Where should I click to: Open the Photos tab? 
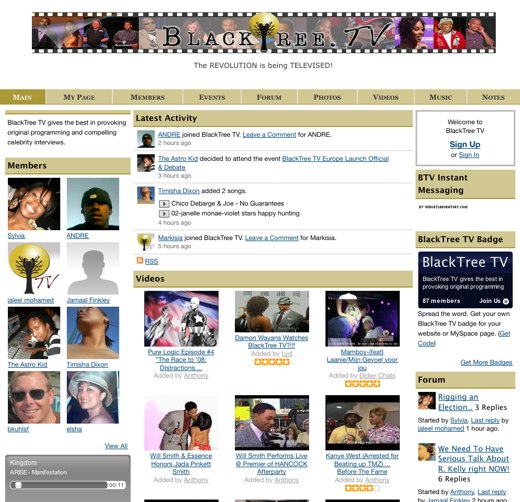[327, 97]
